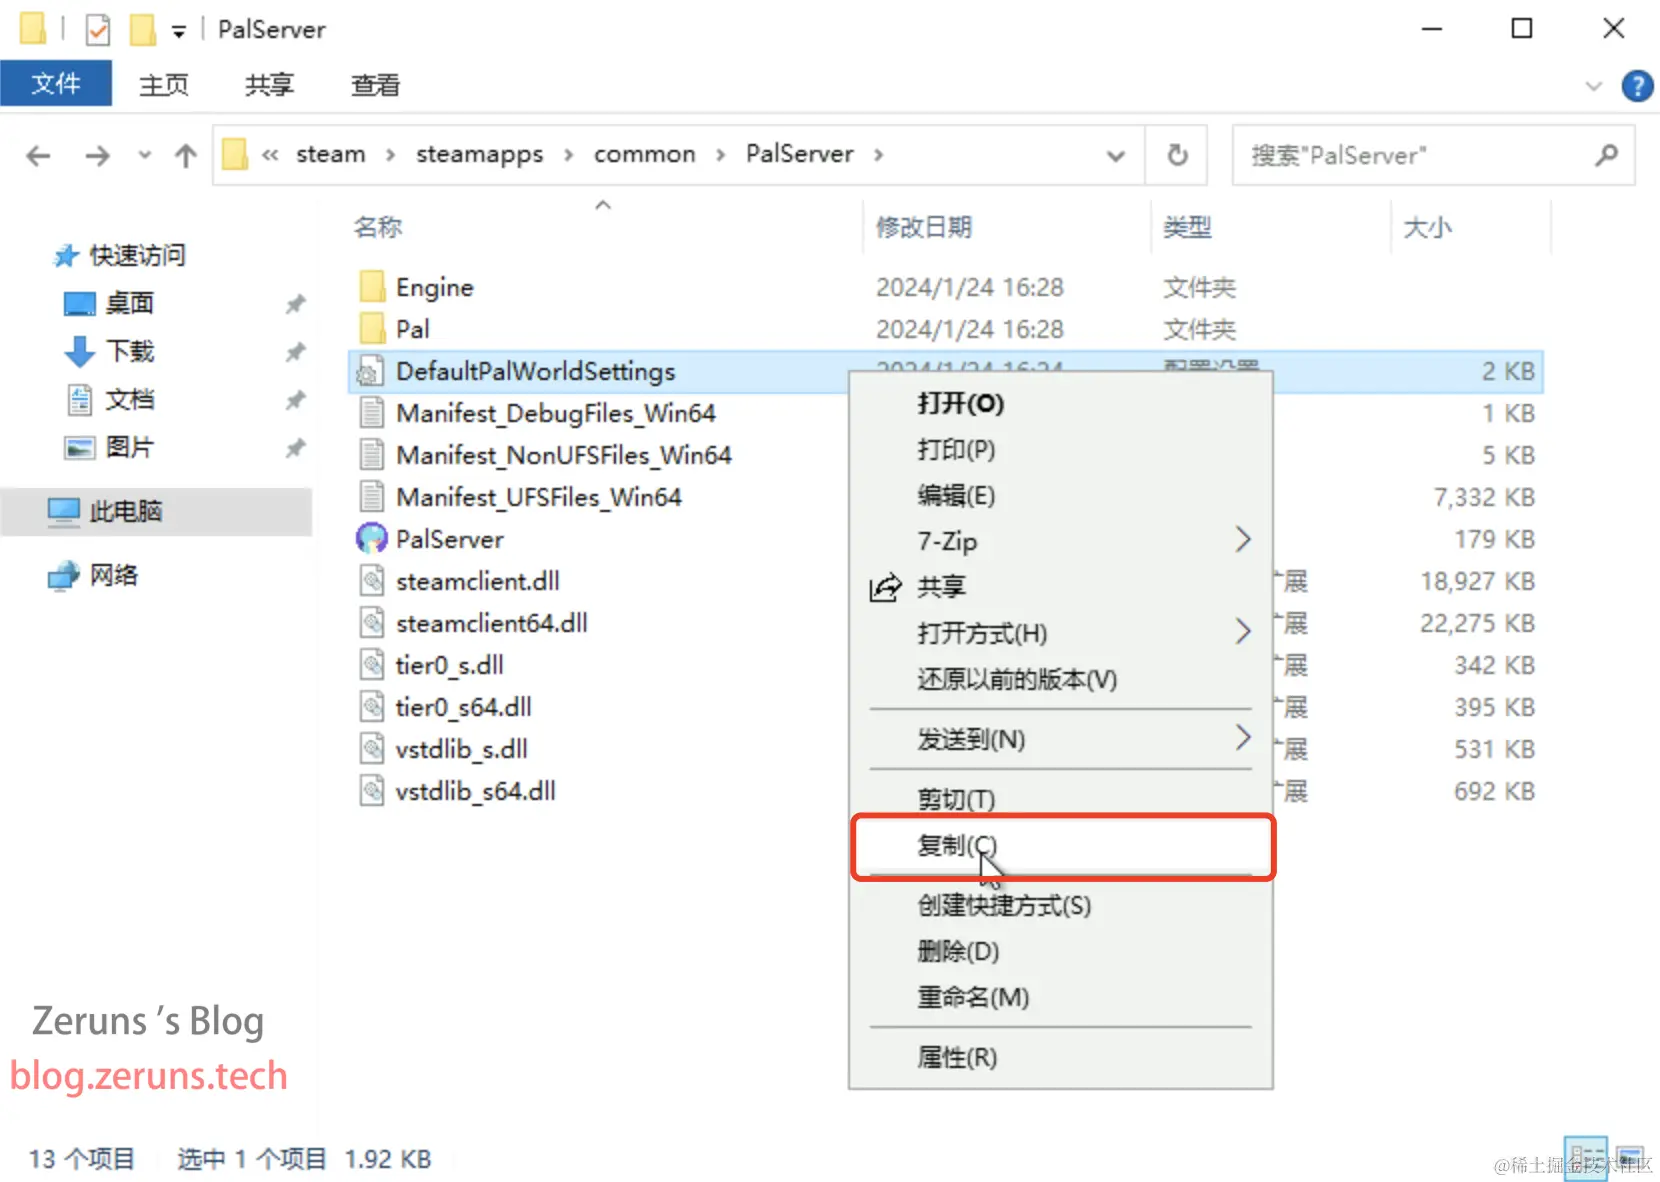Select the Manifest_UFSFiles_Win64 file
Image resolution: width=1660 pixels, height=1182 pixels.
coord(538,497)
